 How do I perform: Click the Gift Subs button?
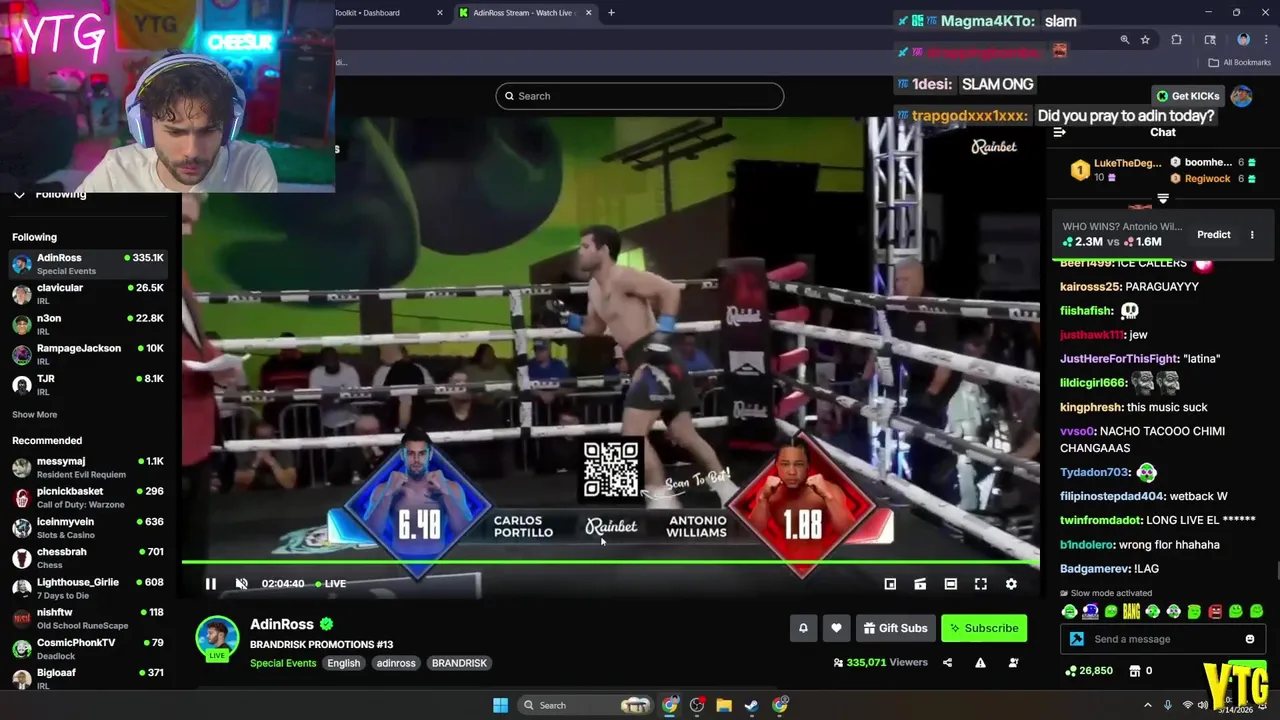pos(895,628)
